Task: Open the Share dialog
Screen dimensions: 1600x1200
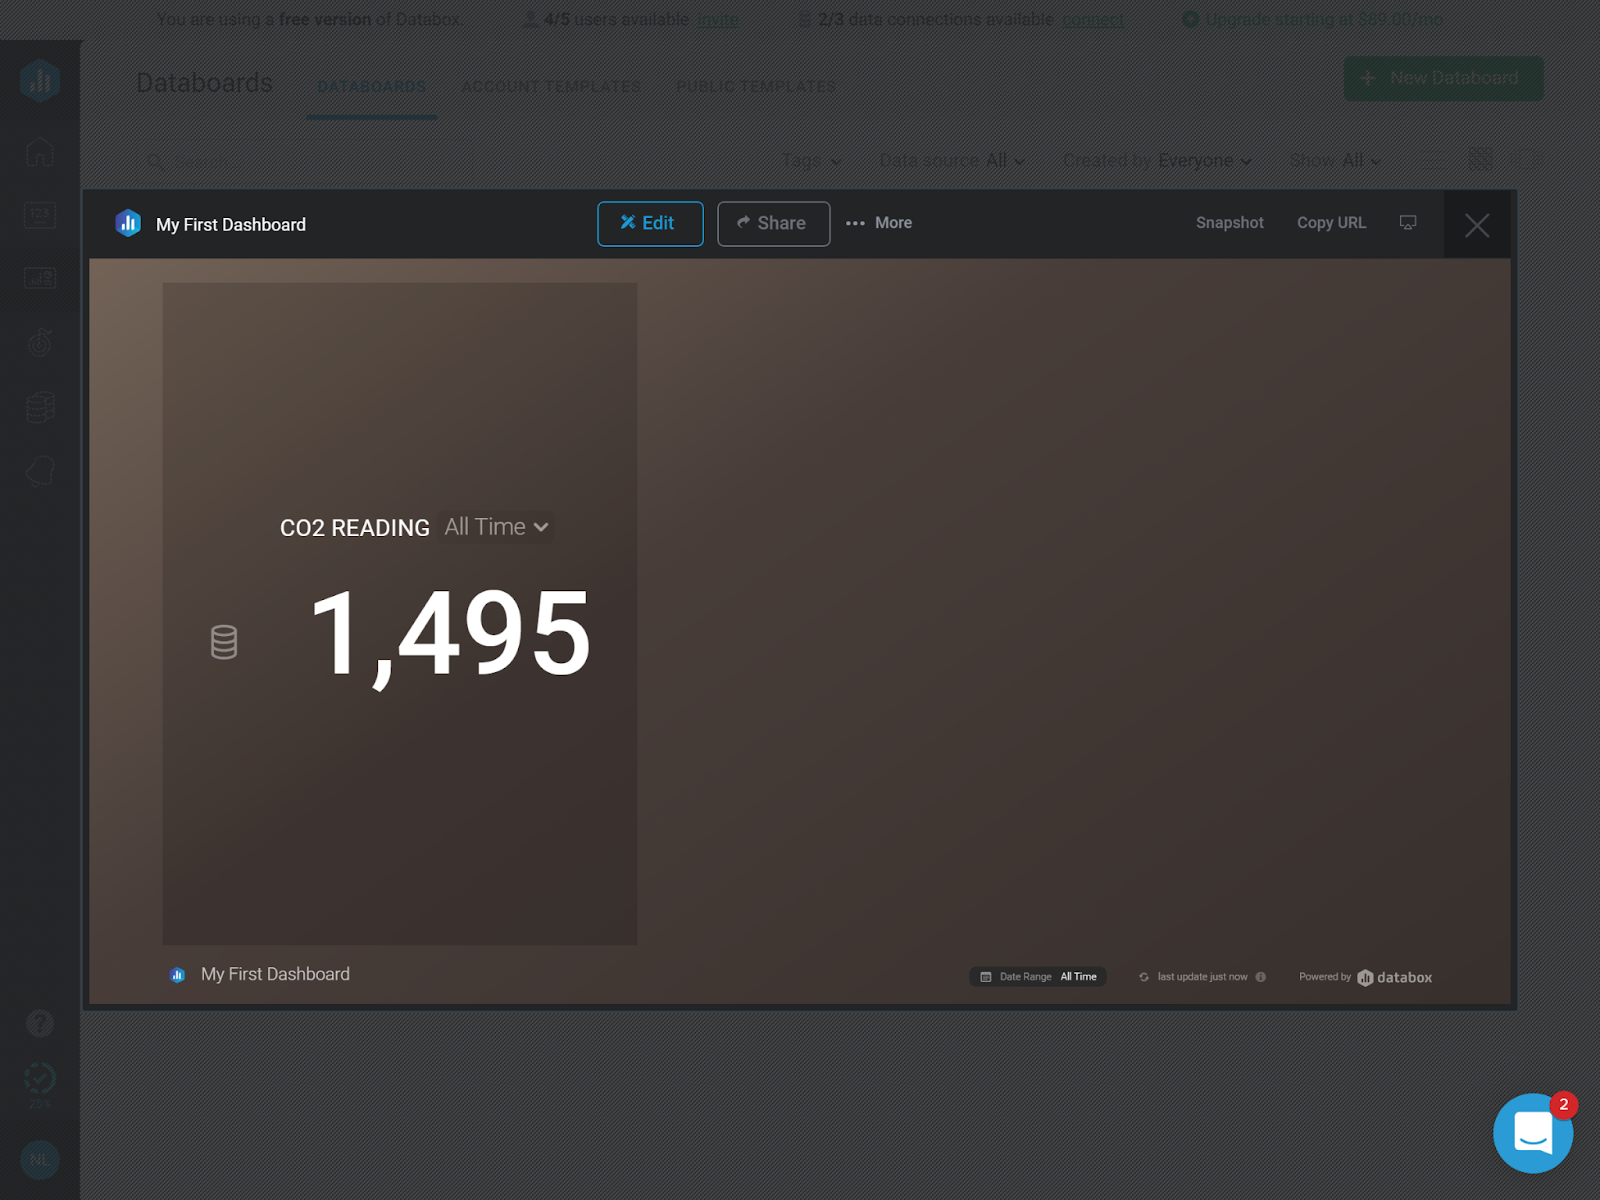Action: (x=773, y=224)
